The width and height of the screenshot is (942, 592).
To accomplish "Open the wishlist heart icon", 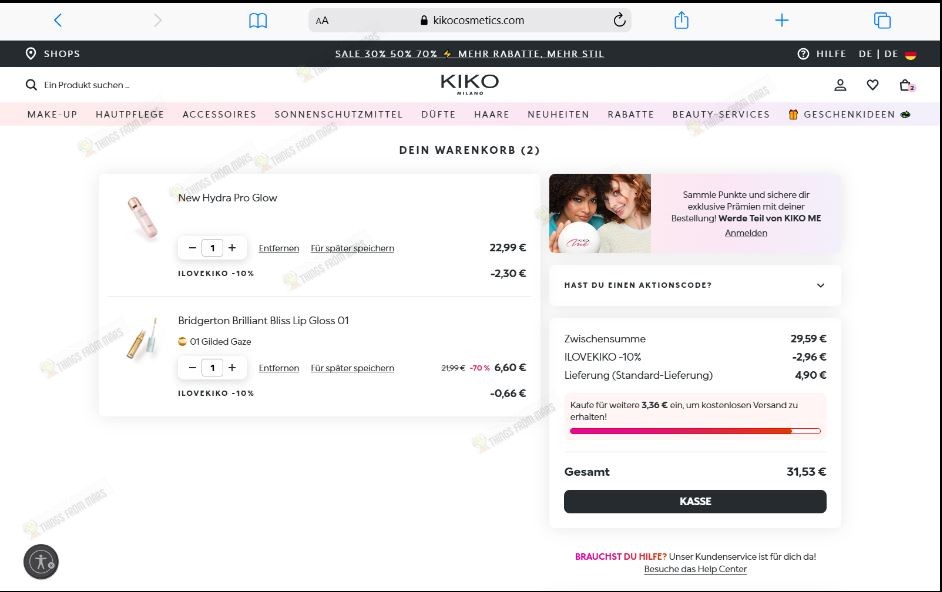I will click(872, 86).
